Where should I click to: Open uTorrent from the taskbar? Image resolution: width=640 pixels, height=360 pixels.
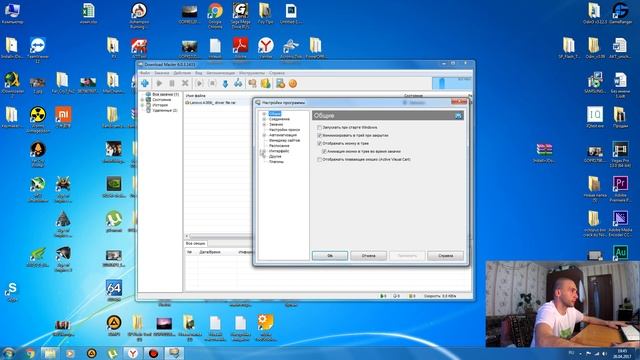tap(112, 353)
